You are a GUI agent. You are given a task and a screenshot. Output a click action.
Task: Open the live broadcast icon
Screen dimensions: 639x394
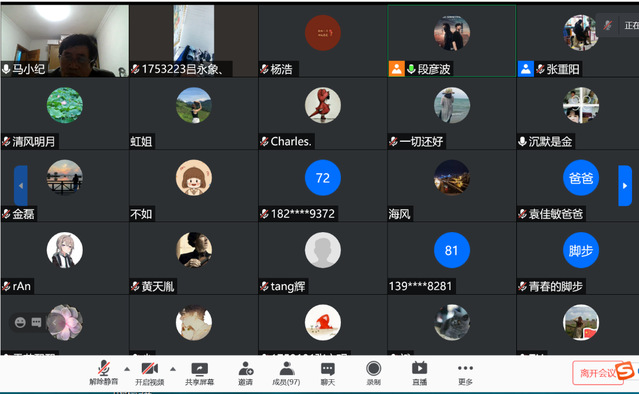pos(419,368)
